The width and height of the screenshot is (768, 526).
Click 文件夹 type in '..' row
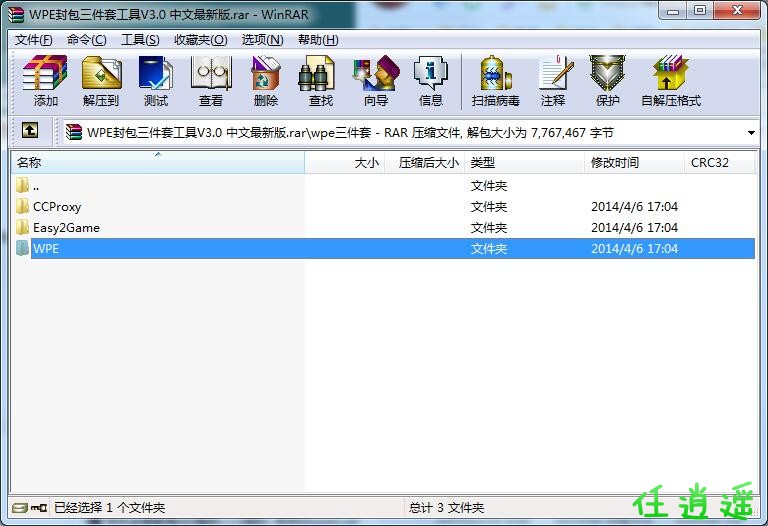tap(488, 186)
